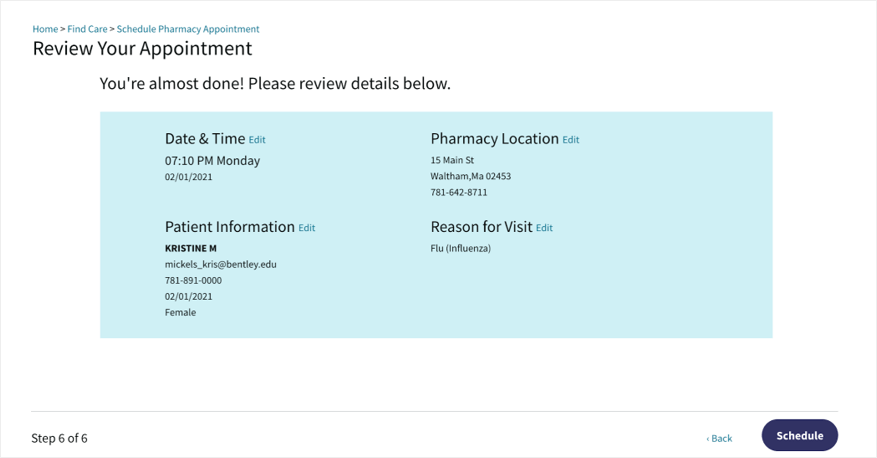Select the 07:10 PM Monday time text
This screenshot has width=877, height=458.
212,160
